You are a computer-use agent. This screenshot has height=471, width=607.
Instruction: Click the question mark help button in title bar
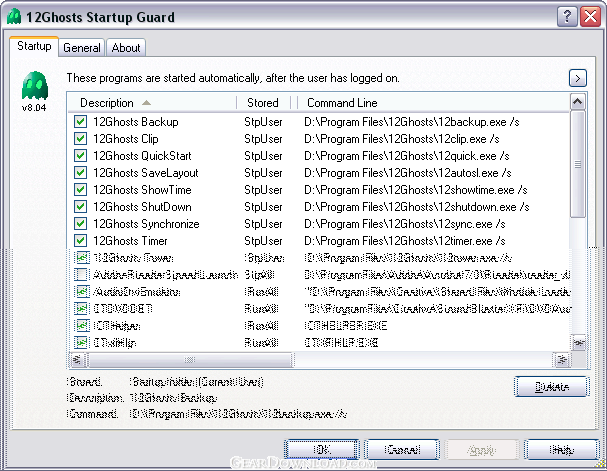[567, 17]
